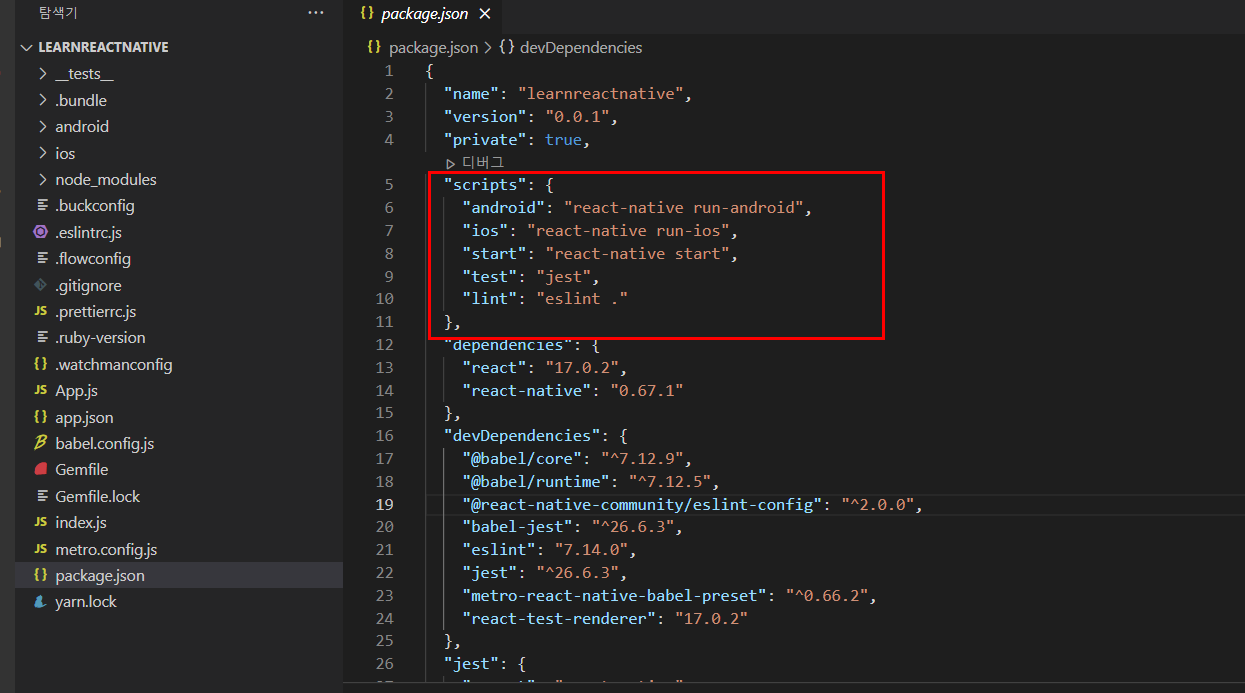
Task: Click the braces icon in the package.json tab
Action: [x=366, y=14]
